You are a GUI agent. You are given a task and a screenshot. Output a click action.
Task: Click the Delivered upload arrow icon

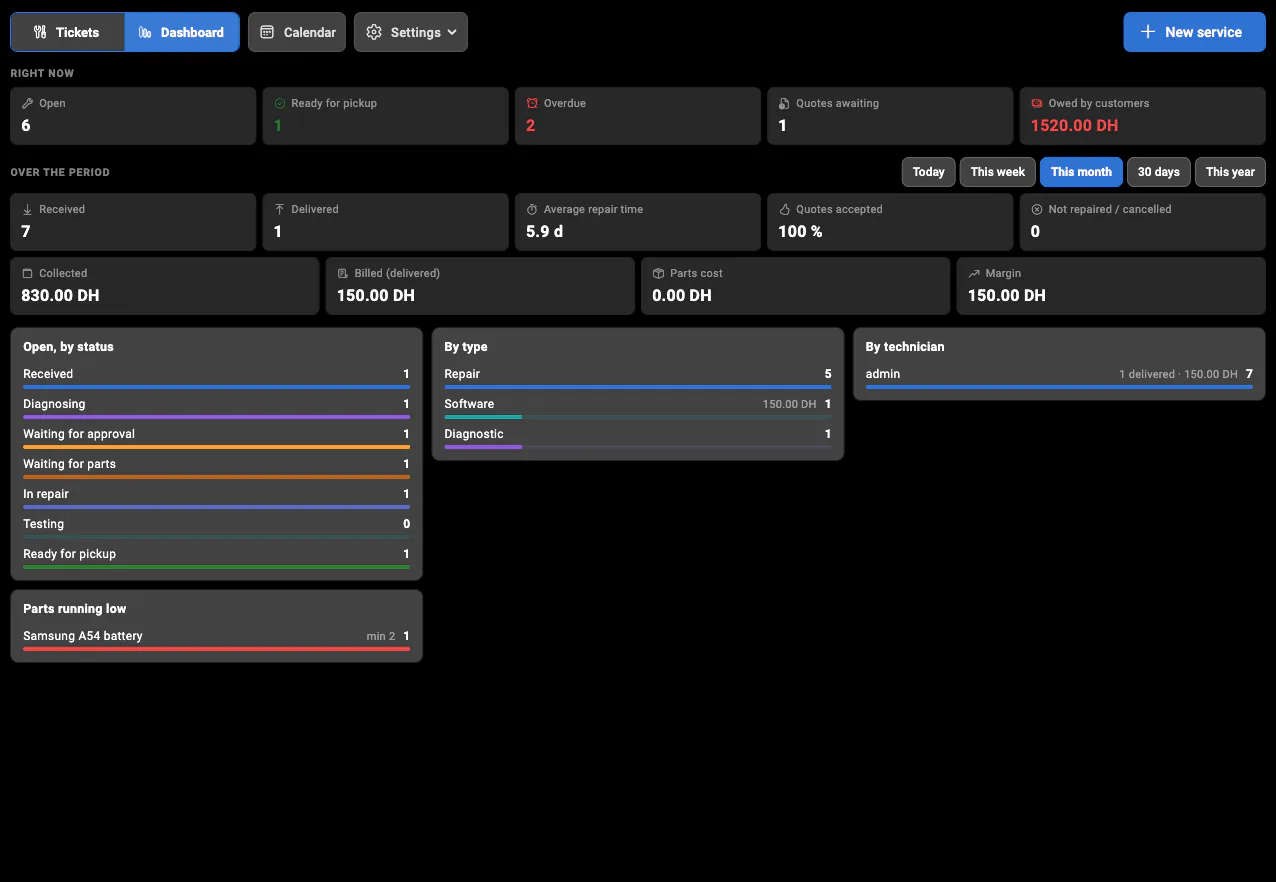point(280,209)
